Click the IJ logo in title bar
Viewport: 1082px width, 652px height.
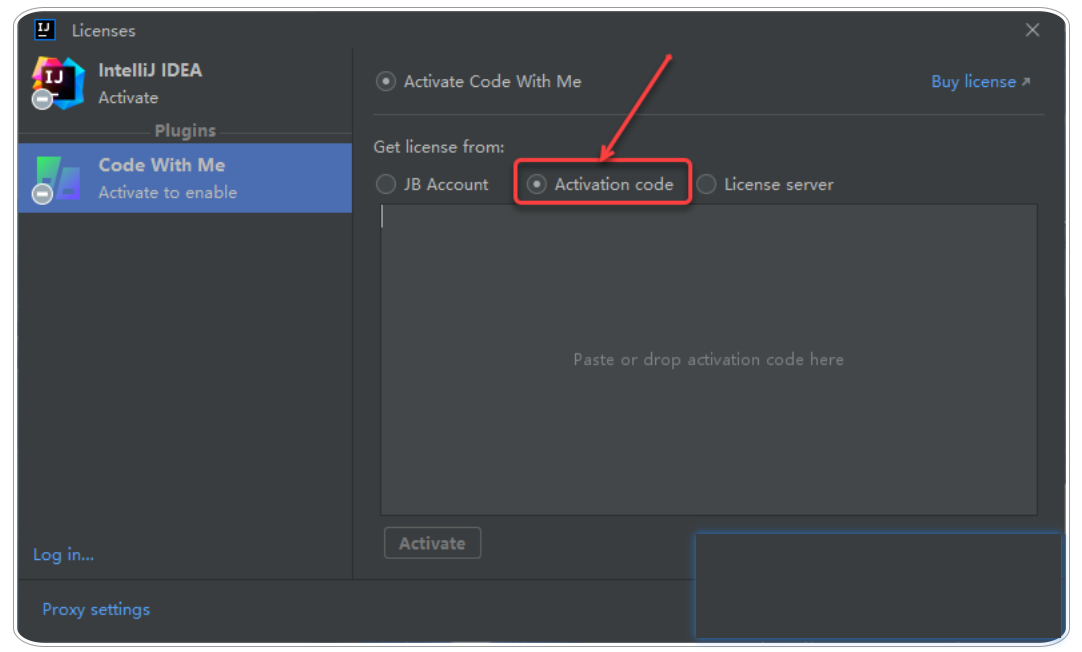pyautogui.click(x=45, y=30)
